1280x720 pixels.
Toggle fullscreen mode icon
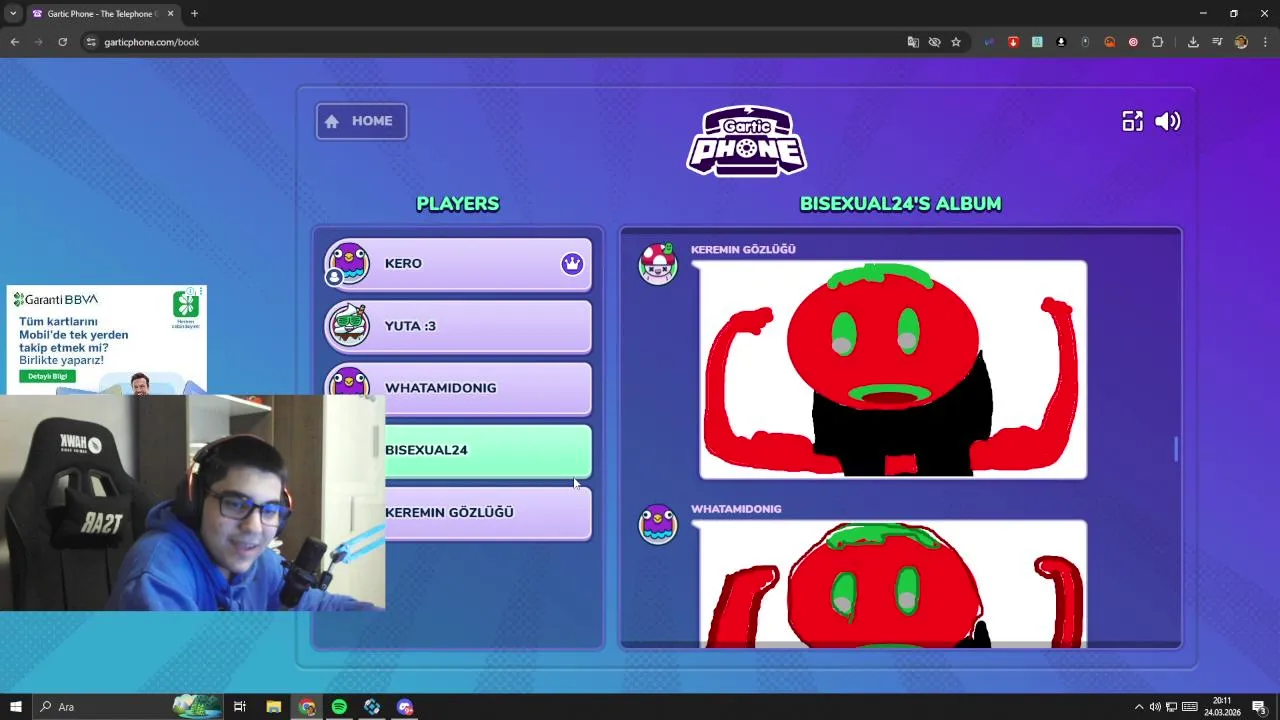tap(1132, 121)
